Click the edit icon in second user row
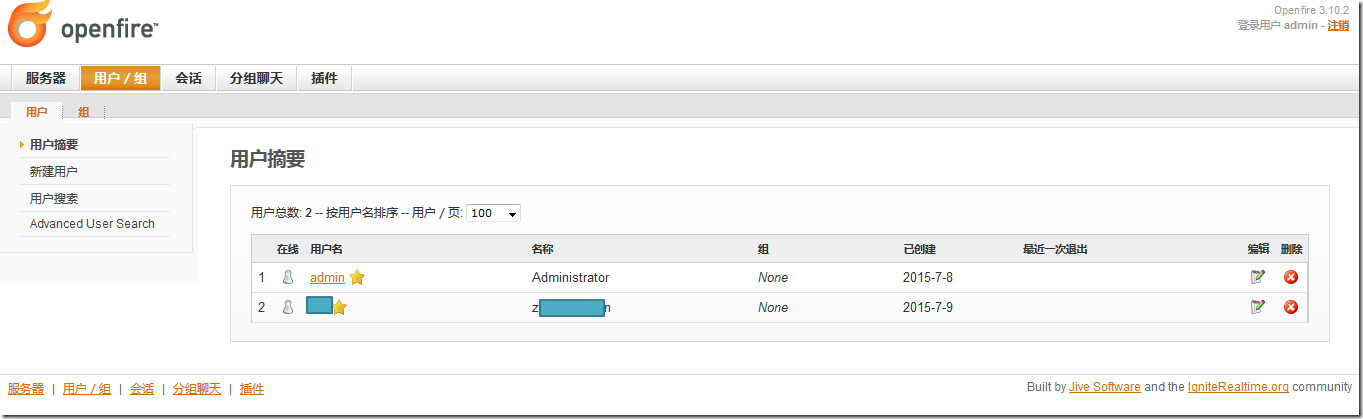The width and height of the screenshot is (1363, 419). click(x=1258, y=307)
